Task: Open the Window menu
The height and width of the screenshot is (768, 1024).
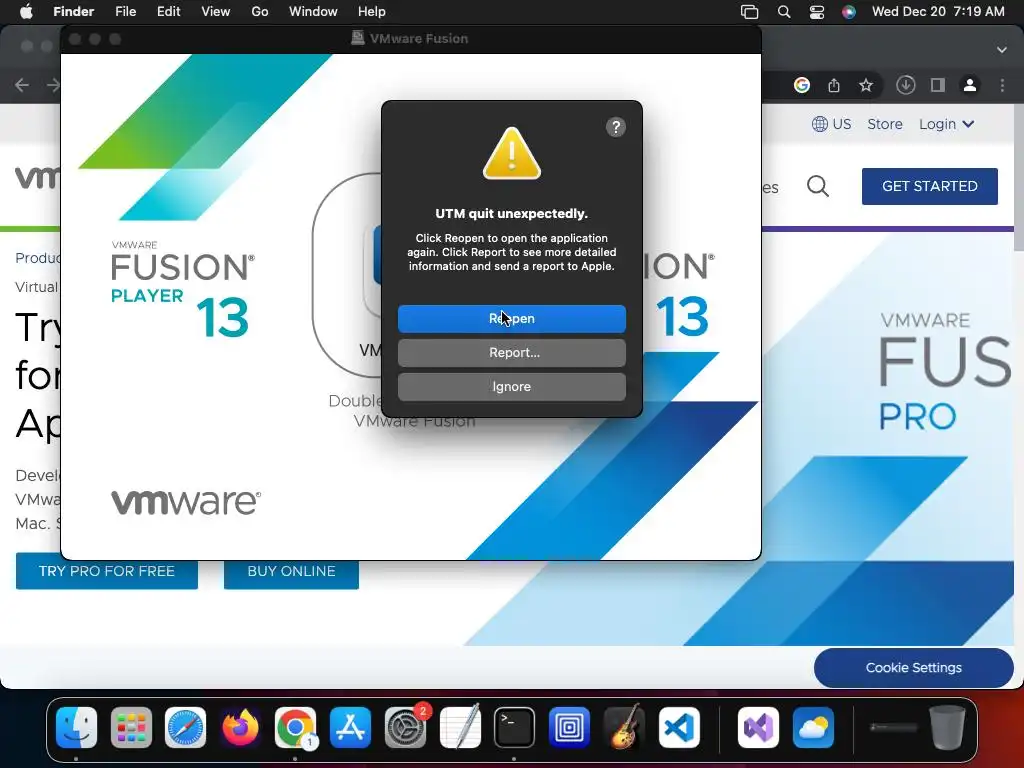Action: (313, 12)
